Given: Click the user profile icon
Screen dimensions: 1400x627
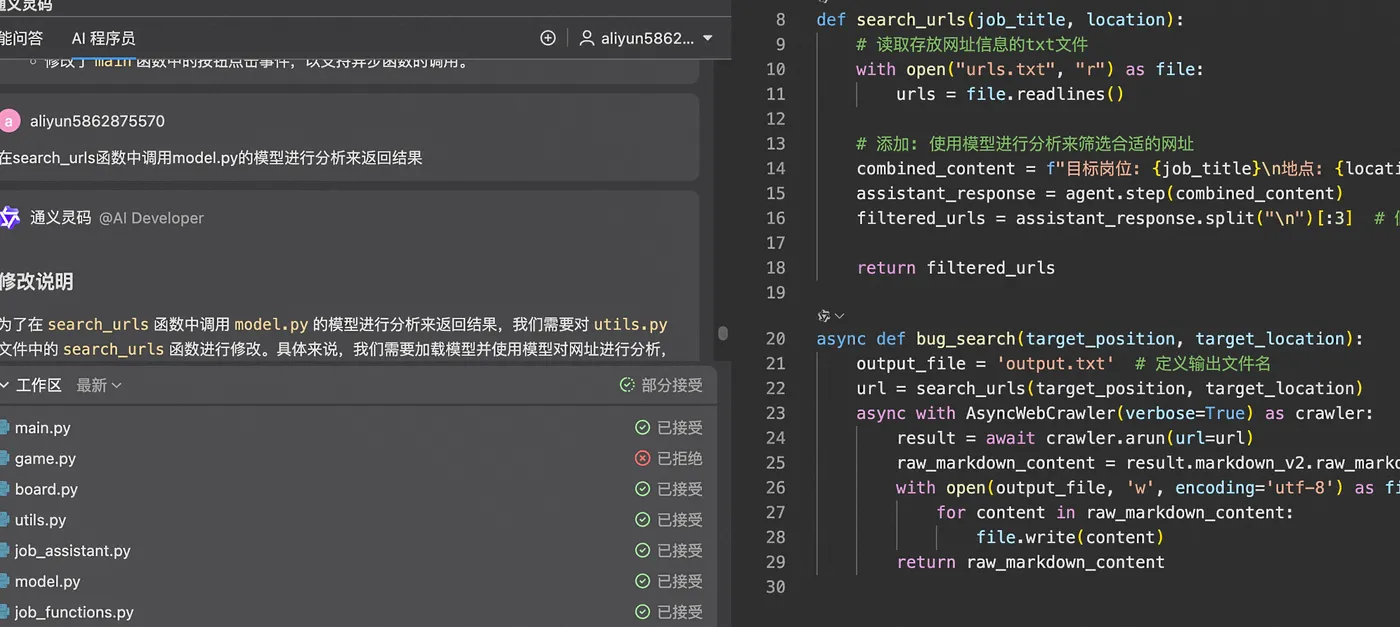Looking at the screenshot, I should tap(587, 38).
